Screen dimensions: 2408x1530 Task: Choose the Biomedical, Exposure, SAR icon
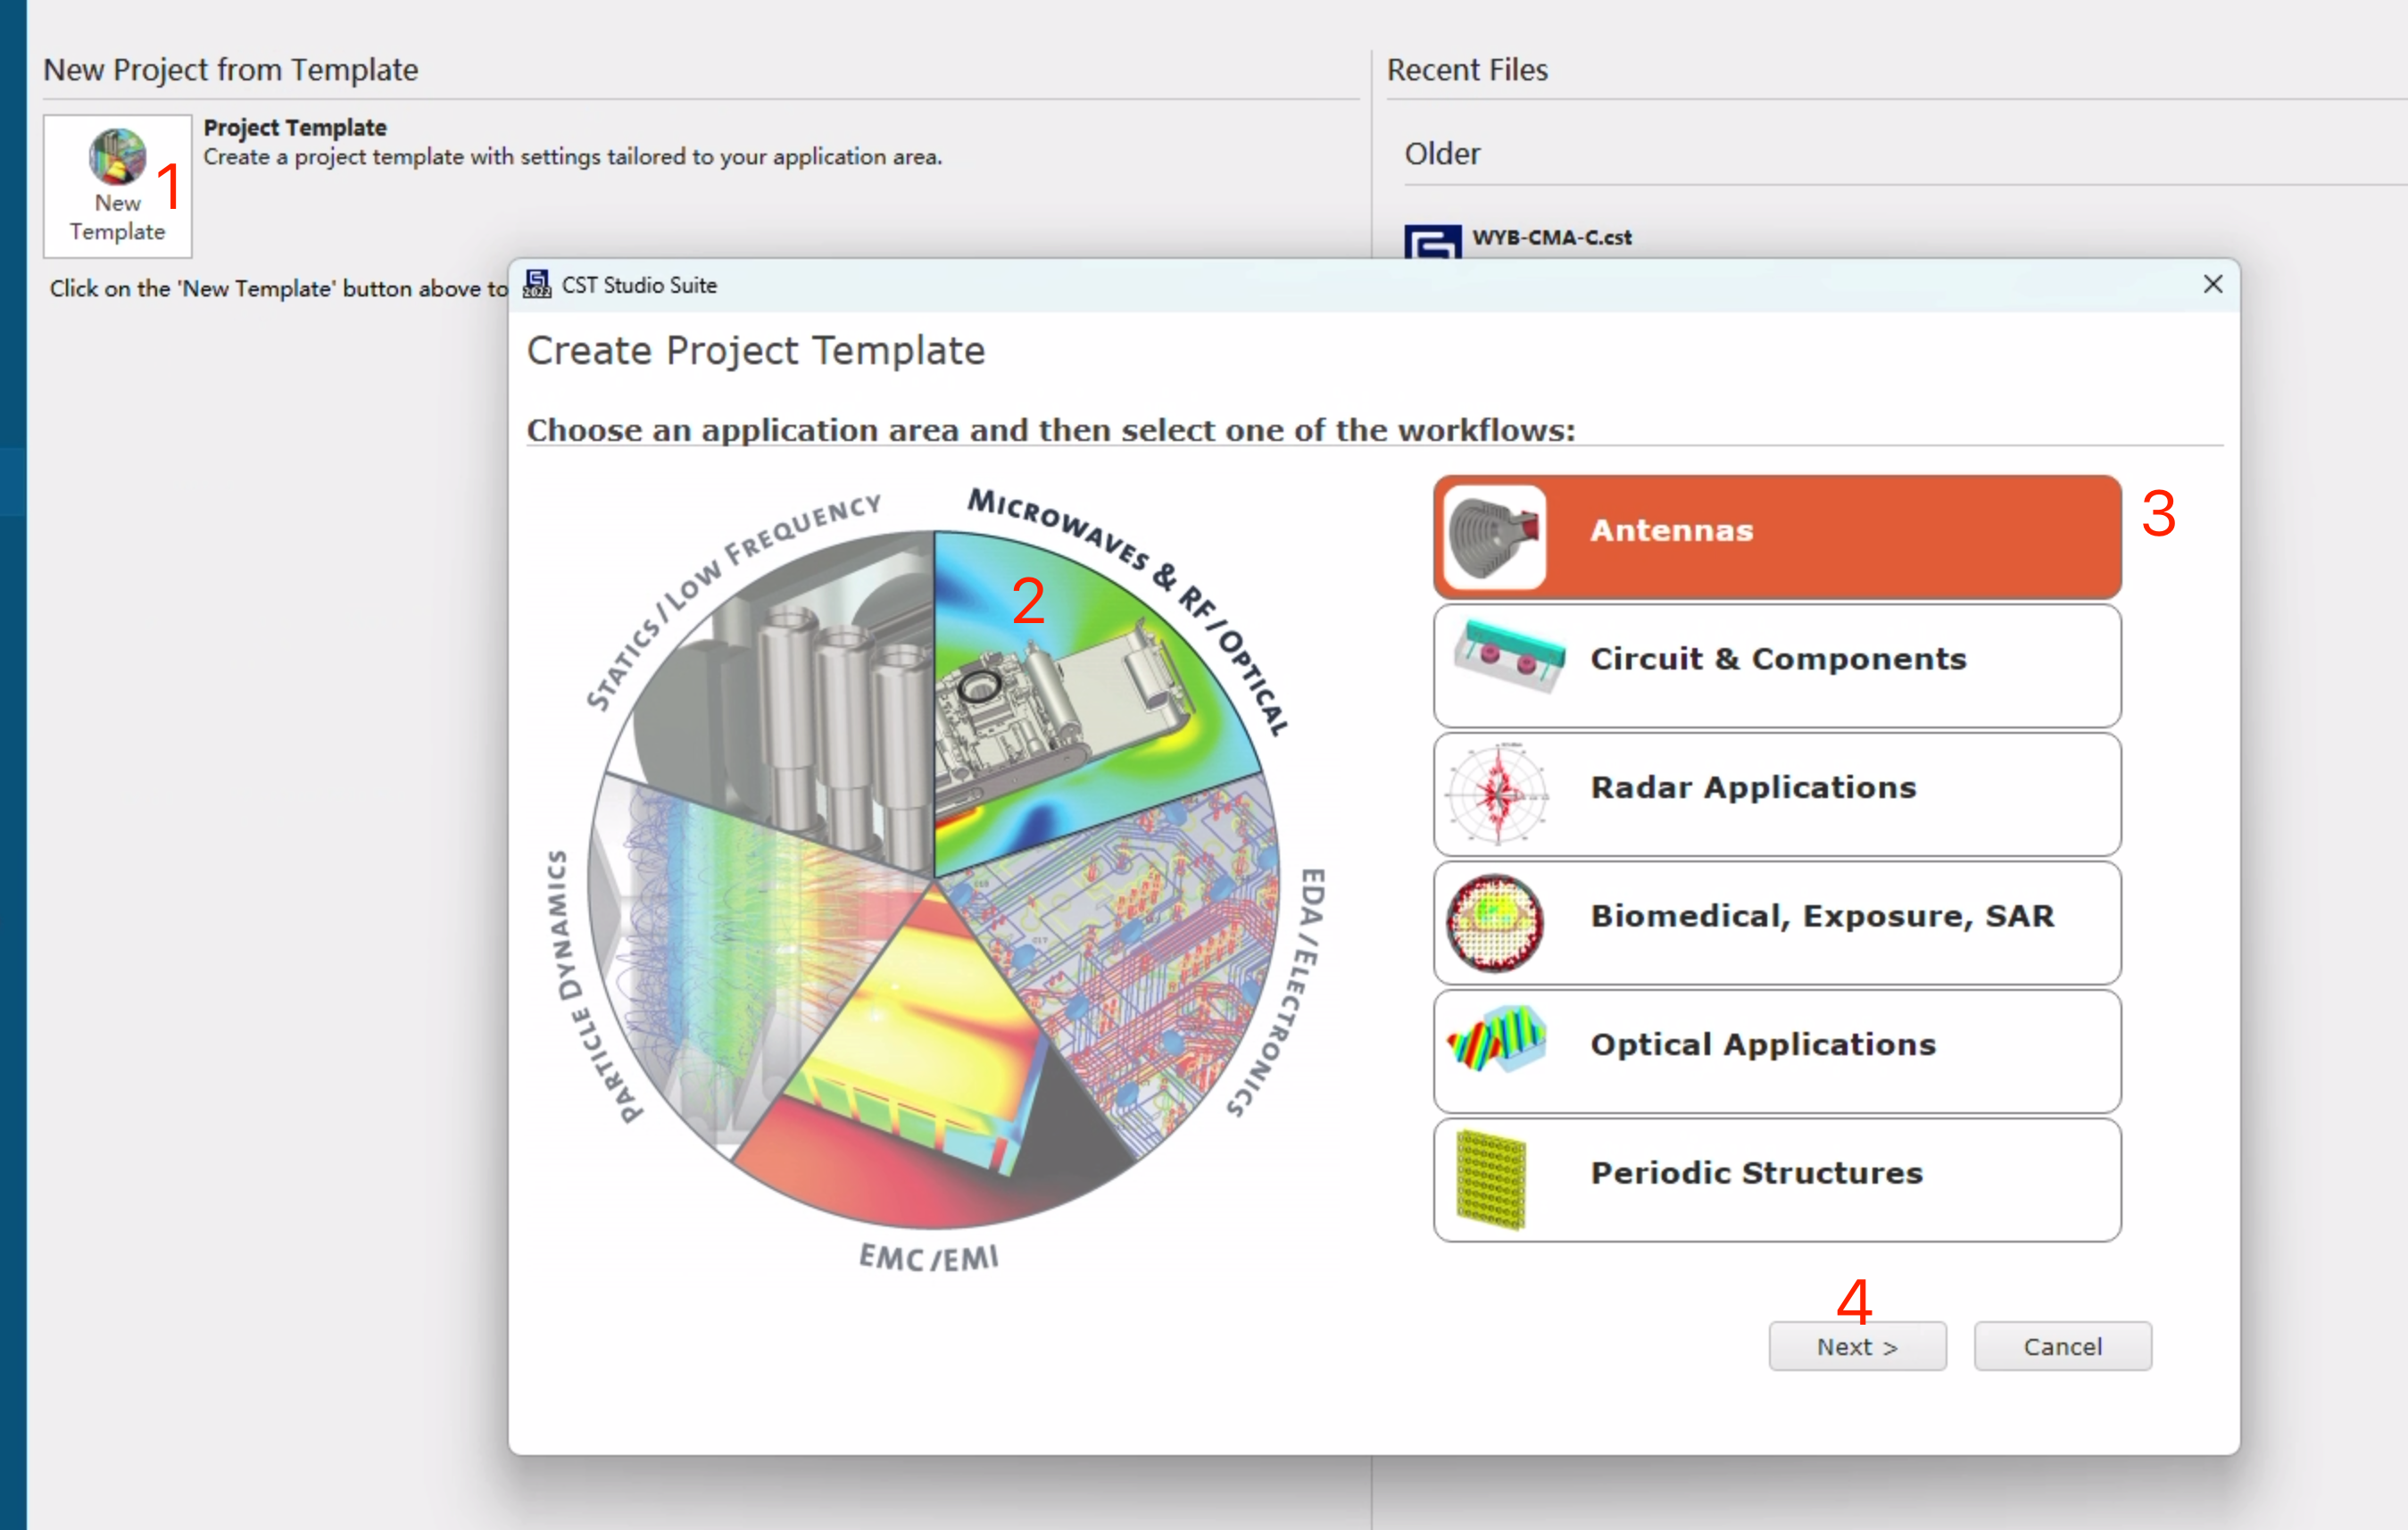[1495, 922]
